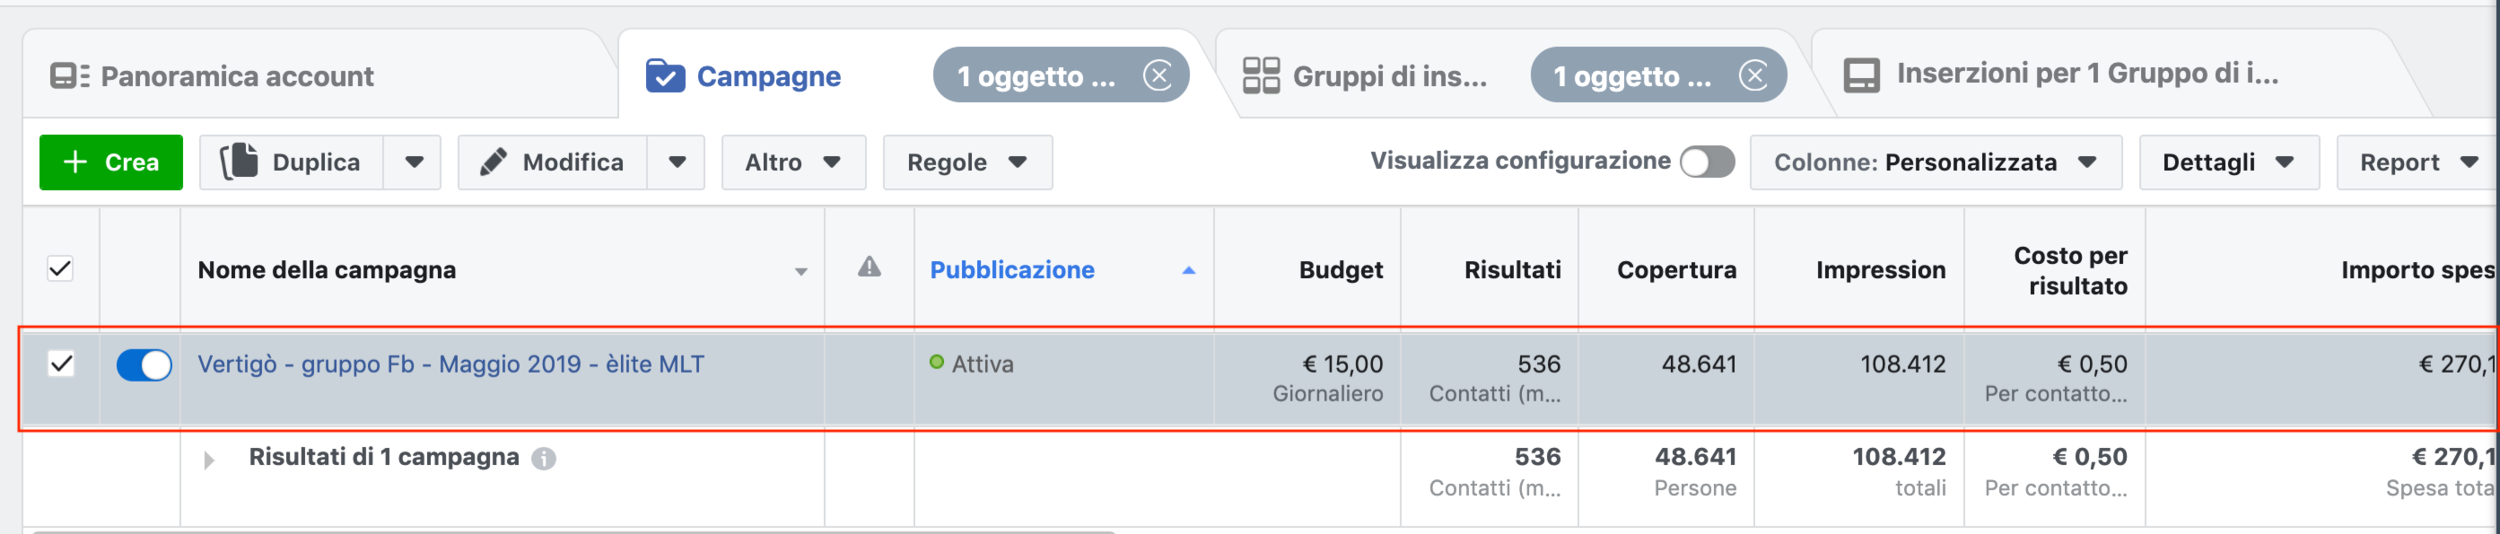This screenshot has height=534, width=2500.
Task: Toggle the Visualizza configurazione switch
Action: click(x=1707, y=162)
